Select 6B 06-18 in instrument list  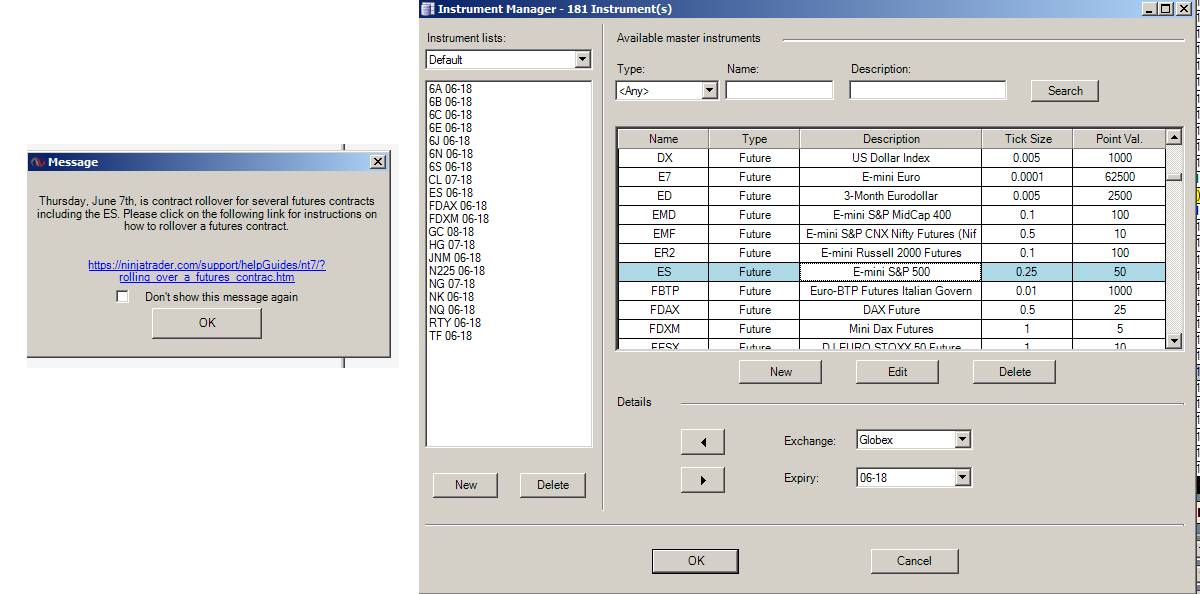(450, 102)
